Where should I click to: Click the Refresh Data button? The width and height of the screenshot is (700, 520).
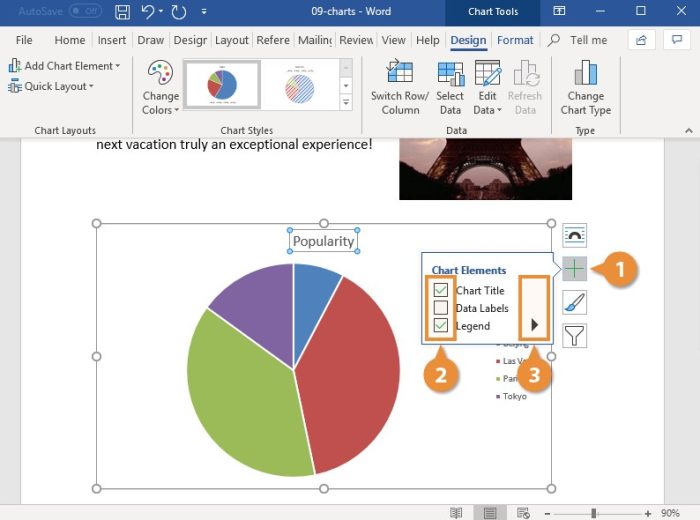point(525,87)
